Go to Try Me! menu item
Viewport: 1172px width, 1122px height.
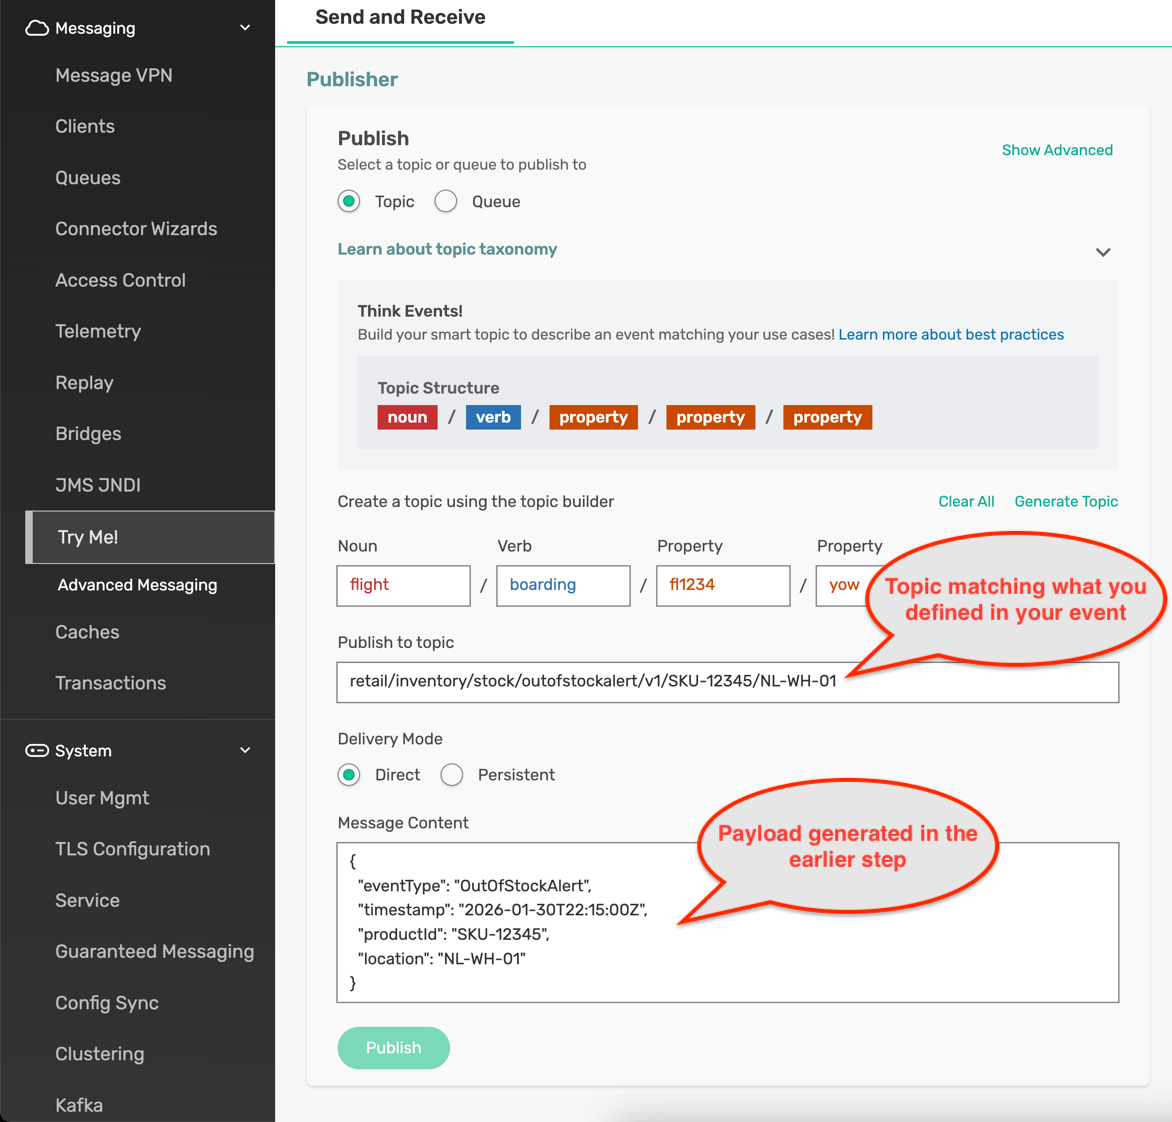(88, 537)
